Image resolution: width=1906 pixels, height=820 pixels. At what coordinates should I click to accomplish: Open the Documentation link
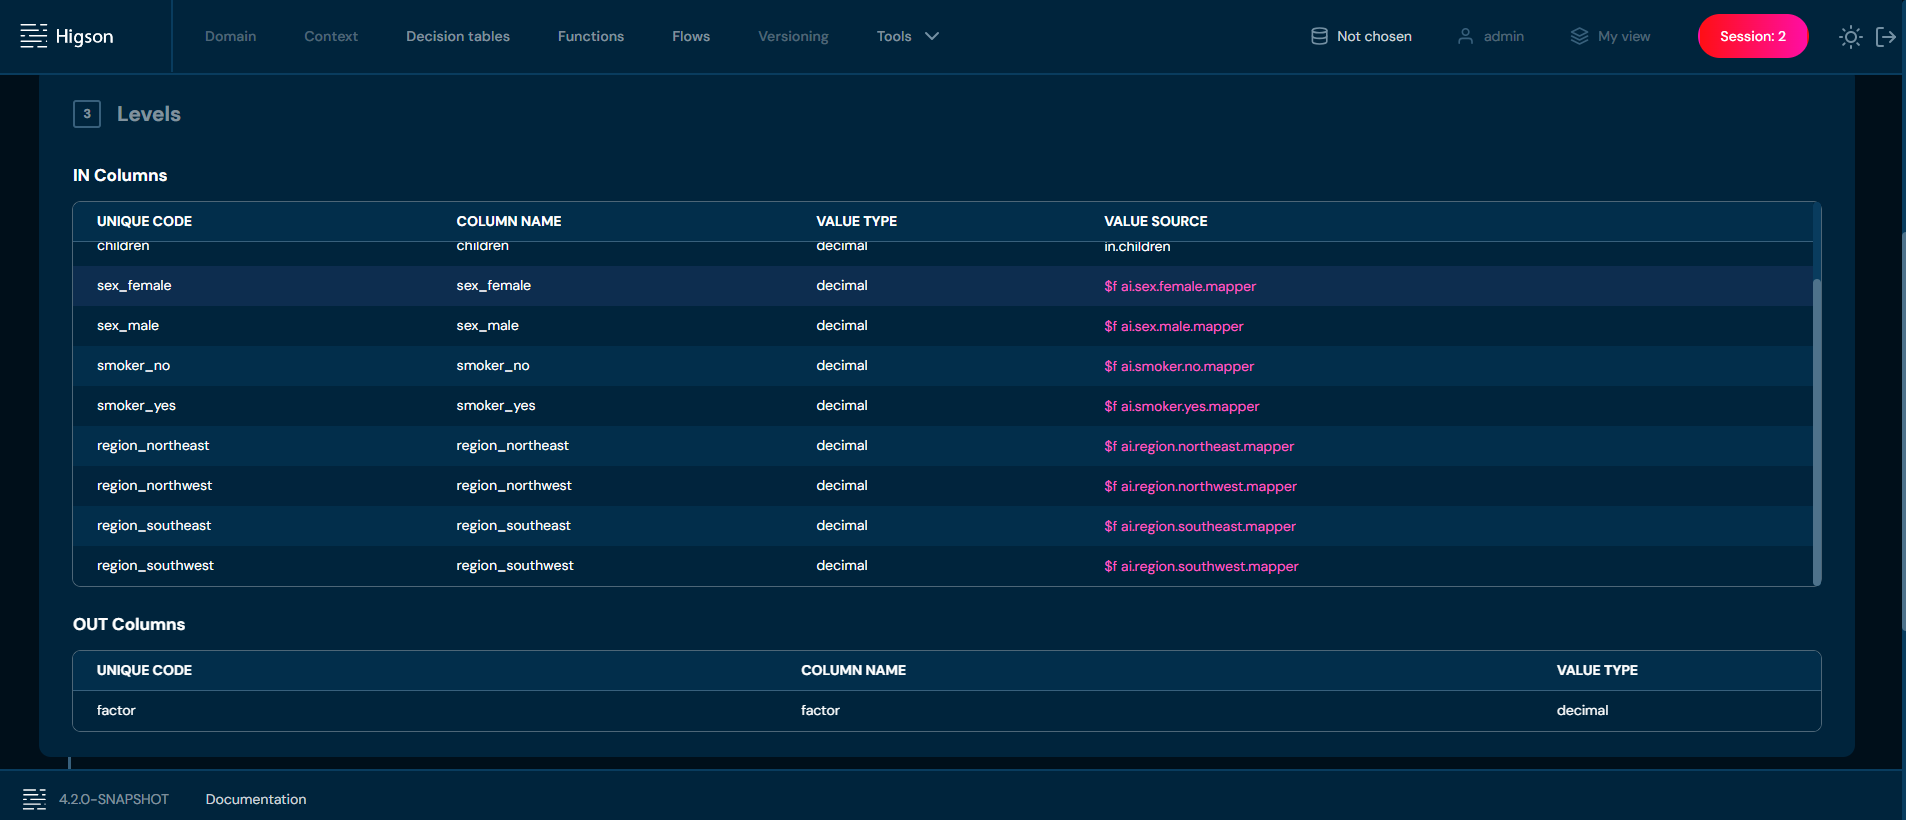(256, 799)
